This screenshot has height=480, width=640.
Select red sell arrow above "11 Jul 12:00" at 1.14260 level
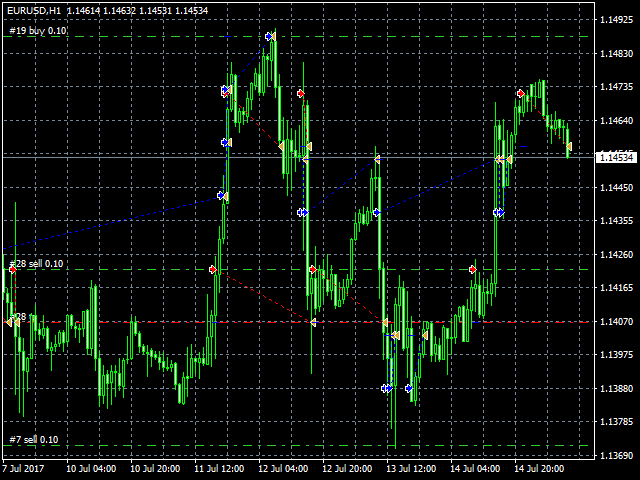point(213,269)
